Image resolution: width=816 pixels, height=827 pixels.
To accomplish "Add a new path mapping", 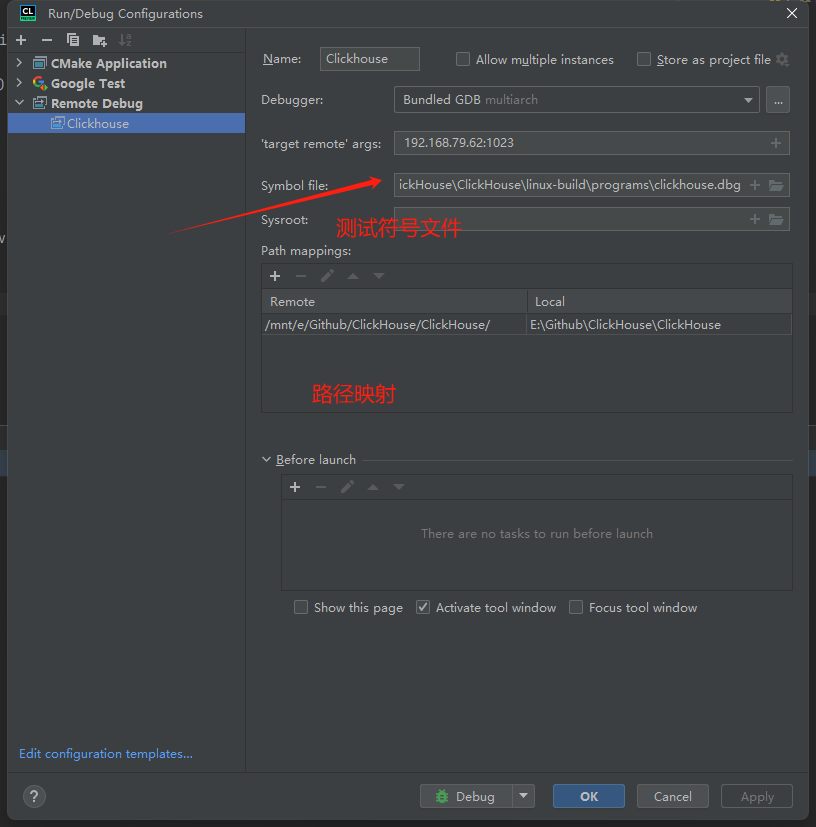I will (275, 276).
